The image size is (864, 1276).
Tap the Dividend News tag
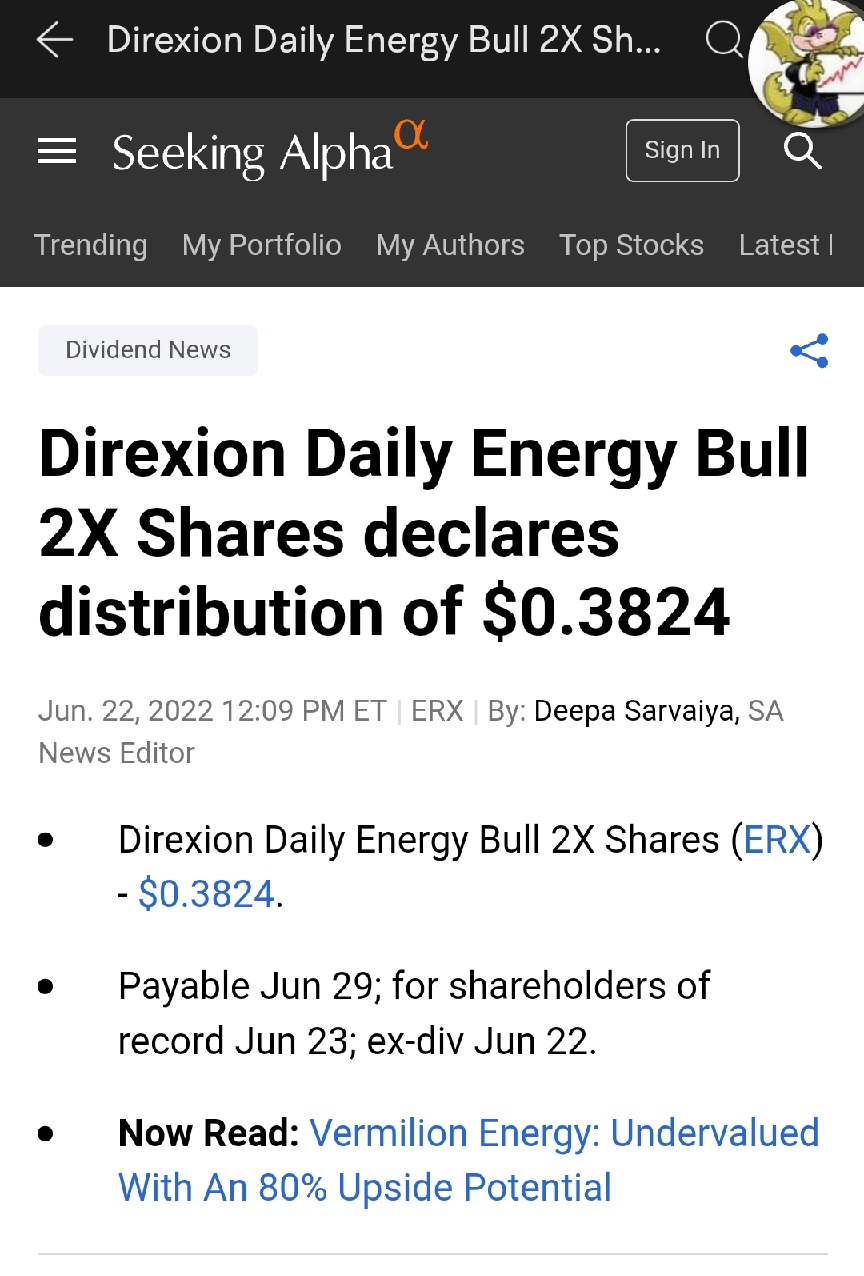point(148,350)
